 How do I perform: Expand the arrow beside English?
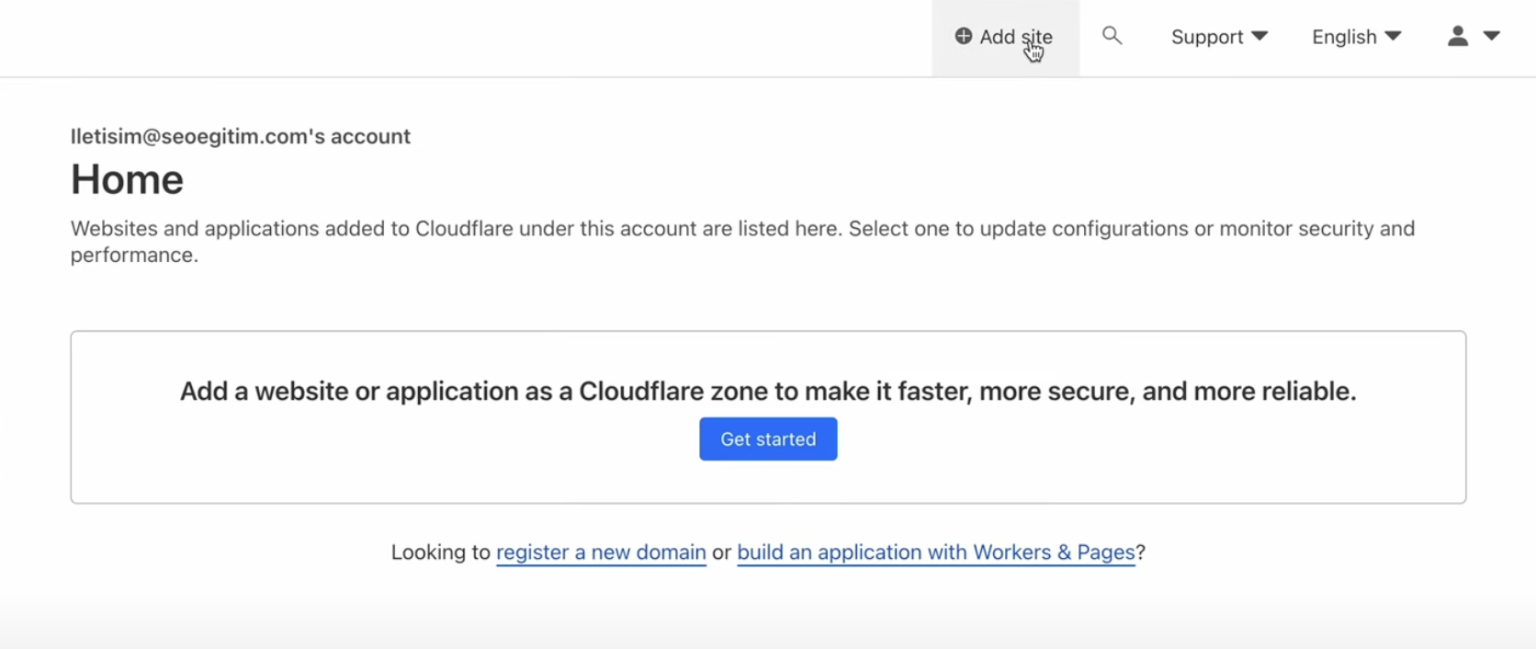point(1392,37)
